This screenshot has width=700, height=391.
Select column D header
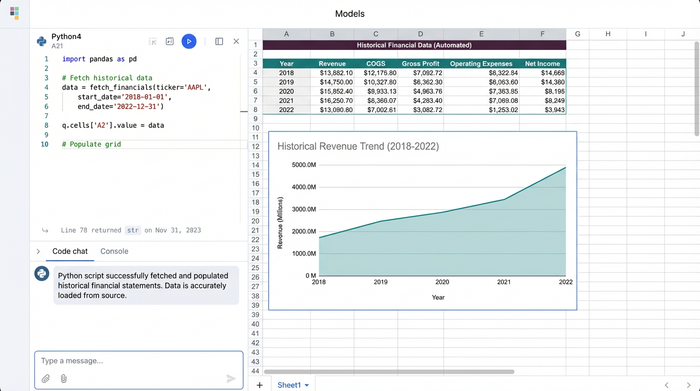tap(420, 34)
